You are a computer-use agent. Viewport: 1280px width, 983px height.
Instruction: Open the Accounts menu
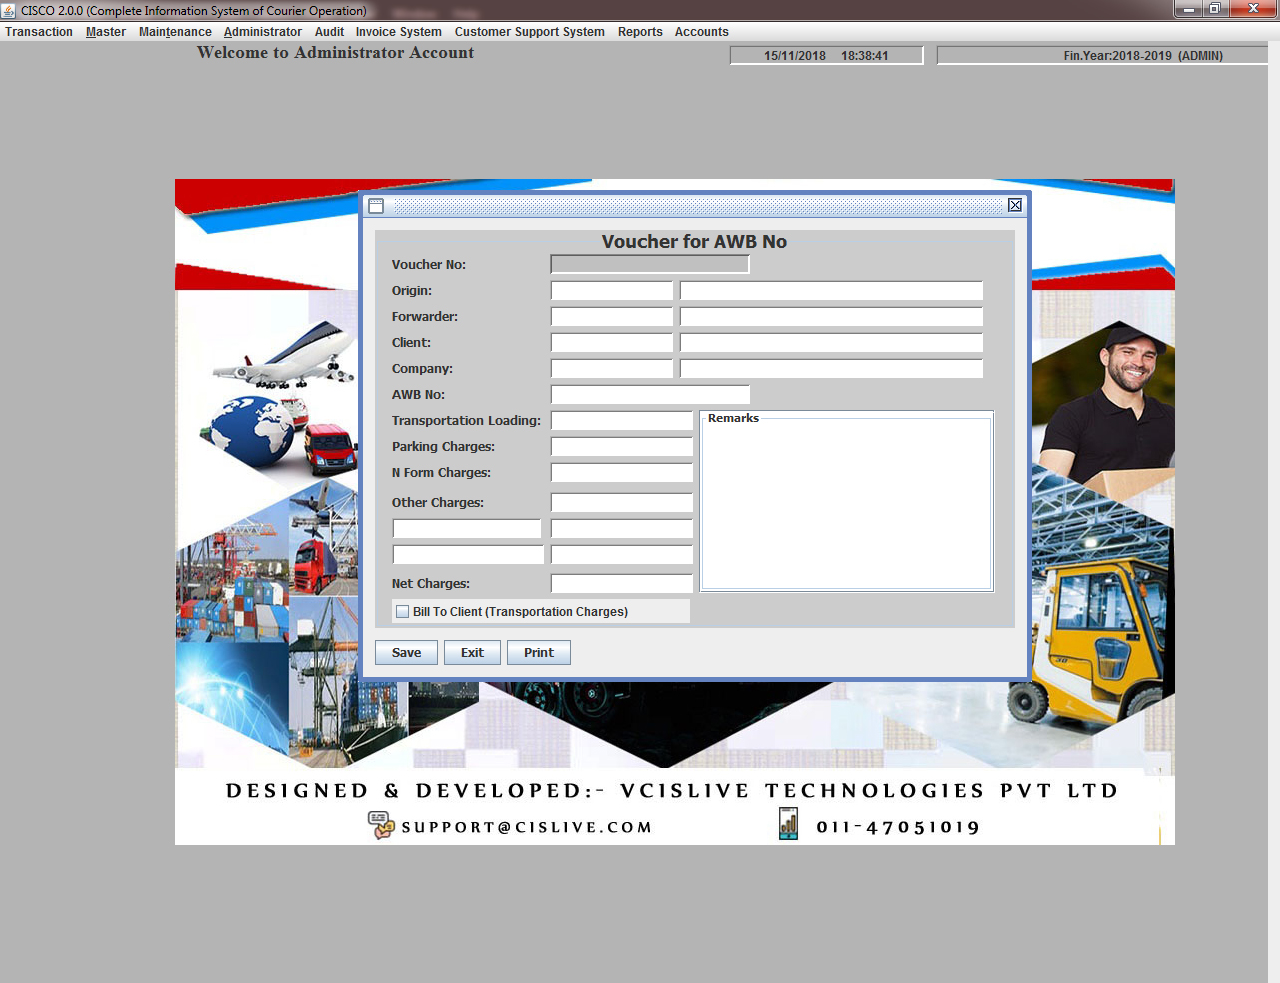(x=702, y=32)
